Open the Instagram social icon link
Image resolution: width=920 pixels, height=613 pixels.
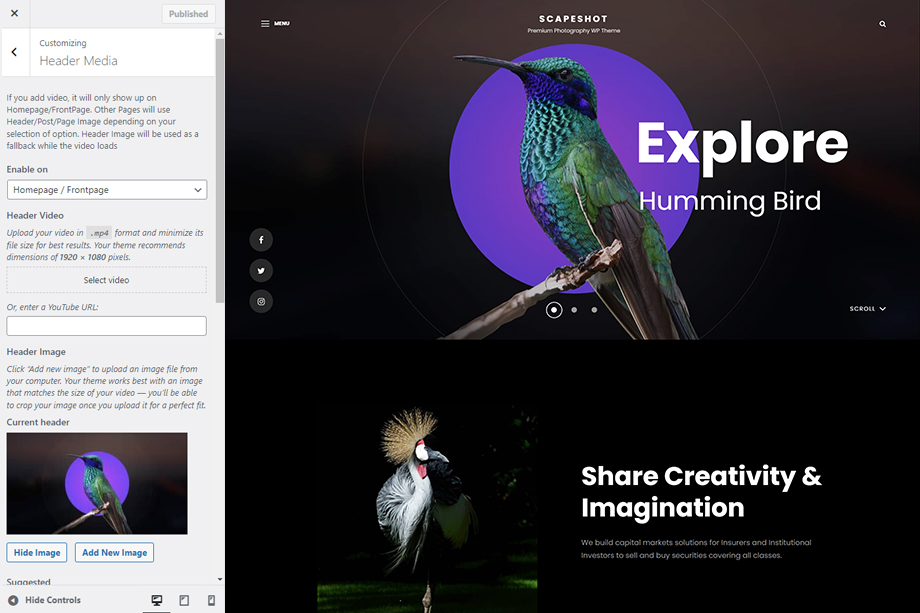[261, 301]
